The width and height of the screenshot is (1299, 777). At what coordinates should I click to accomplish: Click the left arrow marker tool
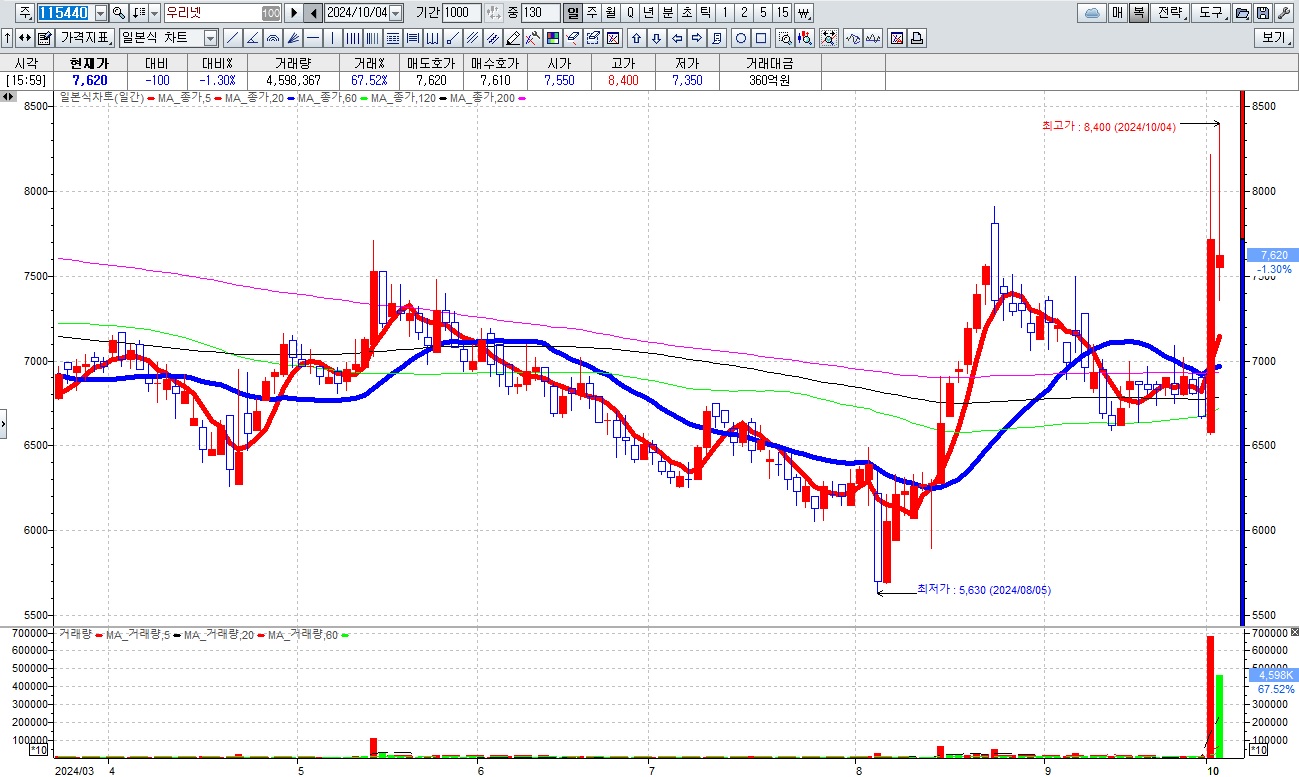677,38
